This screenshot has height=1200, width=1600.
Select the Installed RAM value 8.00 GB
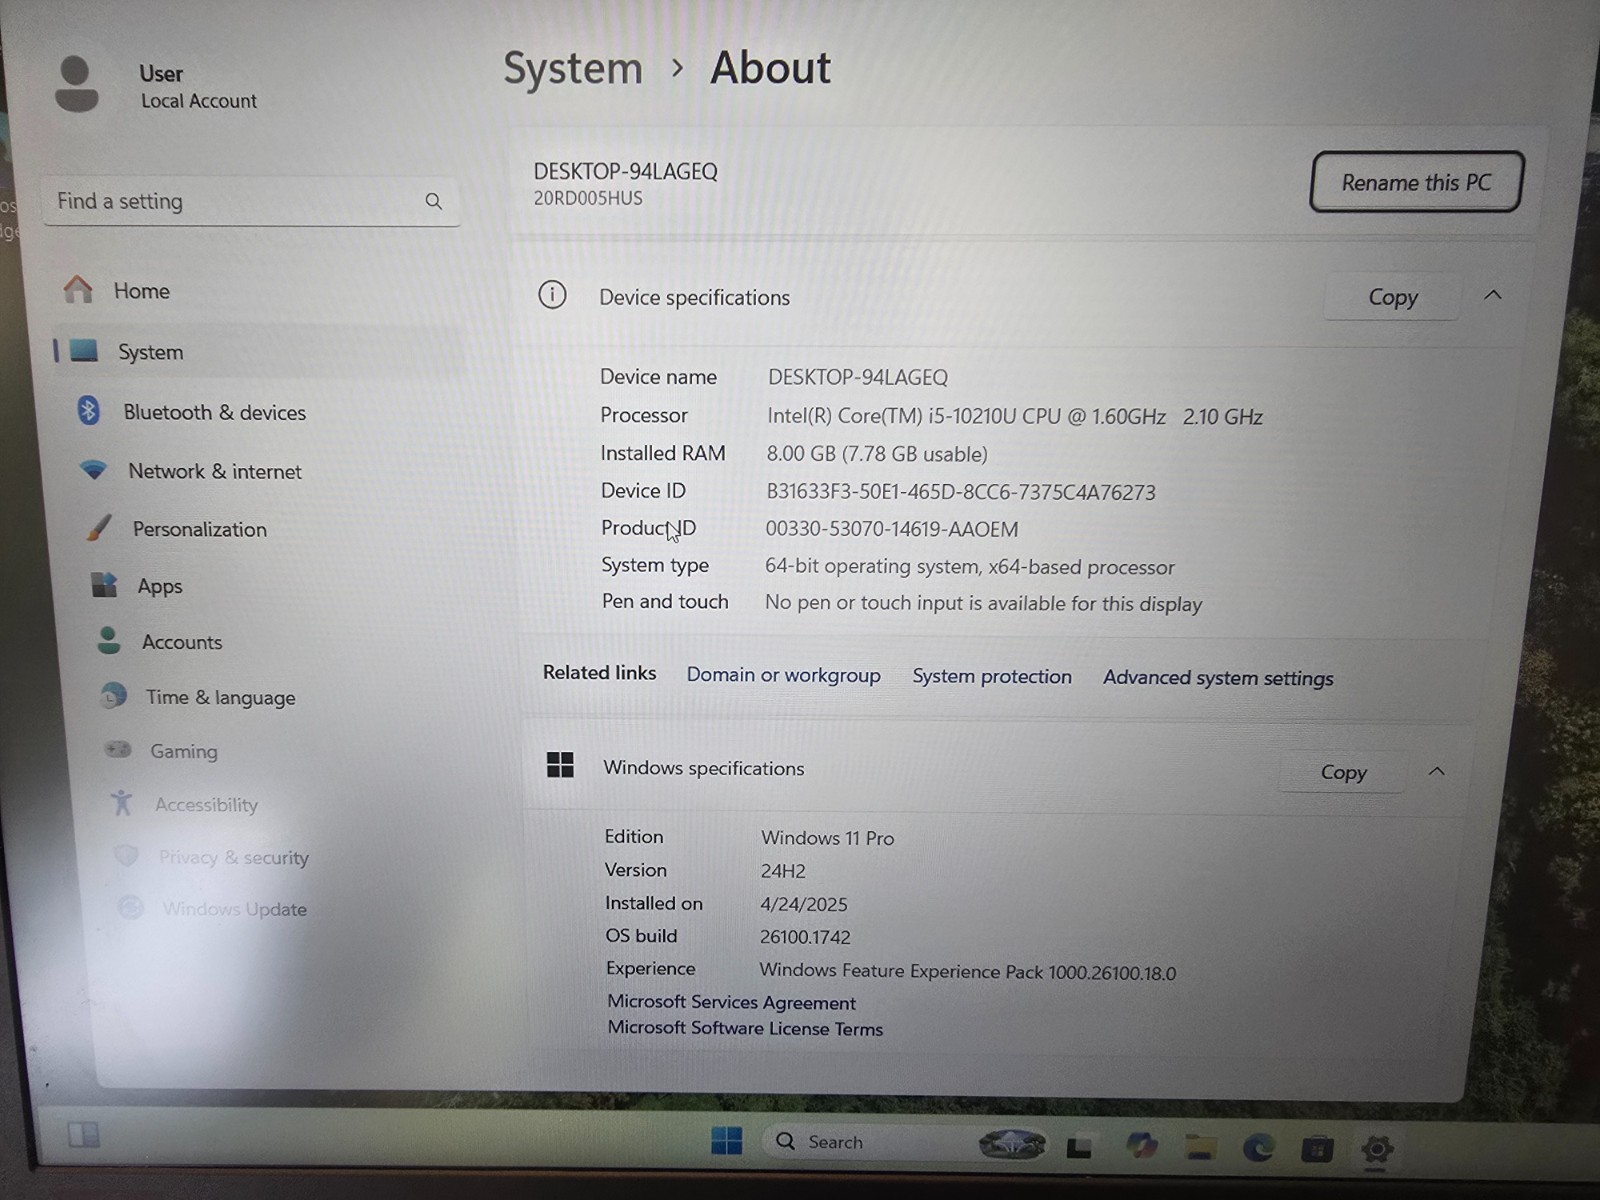click(x=877, y=454)
